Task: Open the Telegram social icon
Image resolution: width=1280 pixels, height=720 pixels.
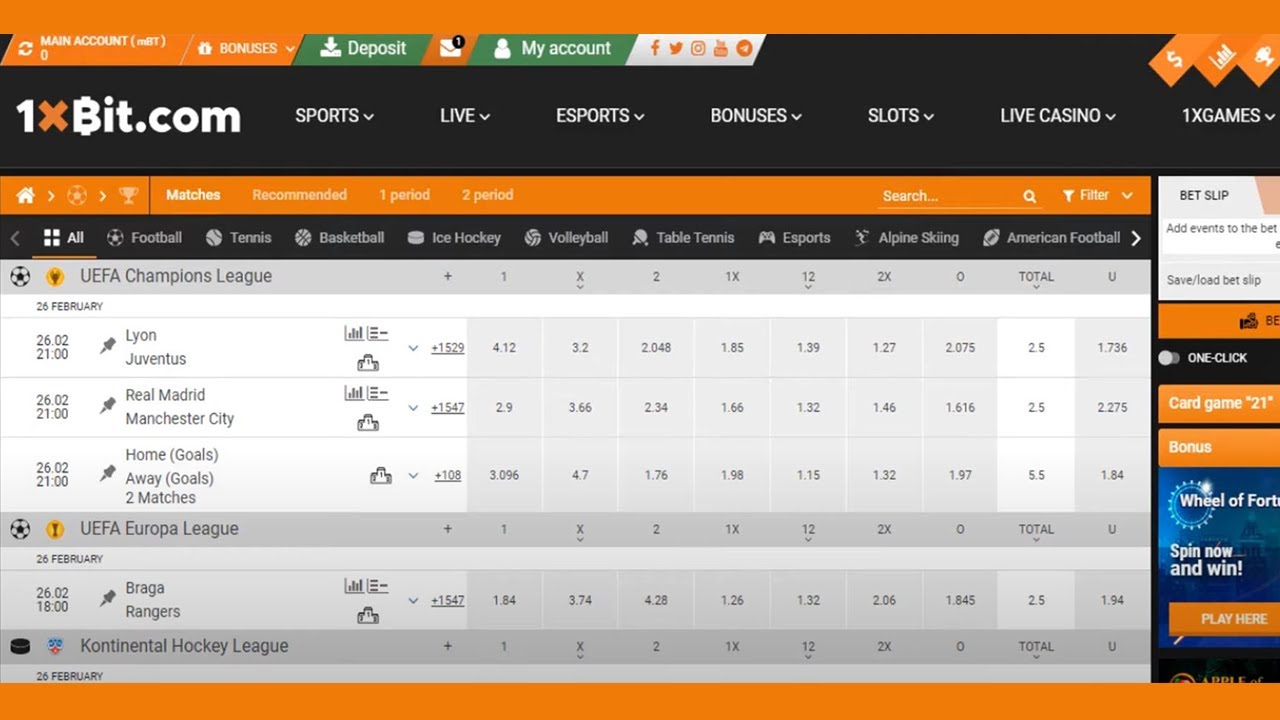Action: click(744, 48)
